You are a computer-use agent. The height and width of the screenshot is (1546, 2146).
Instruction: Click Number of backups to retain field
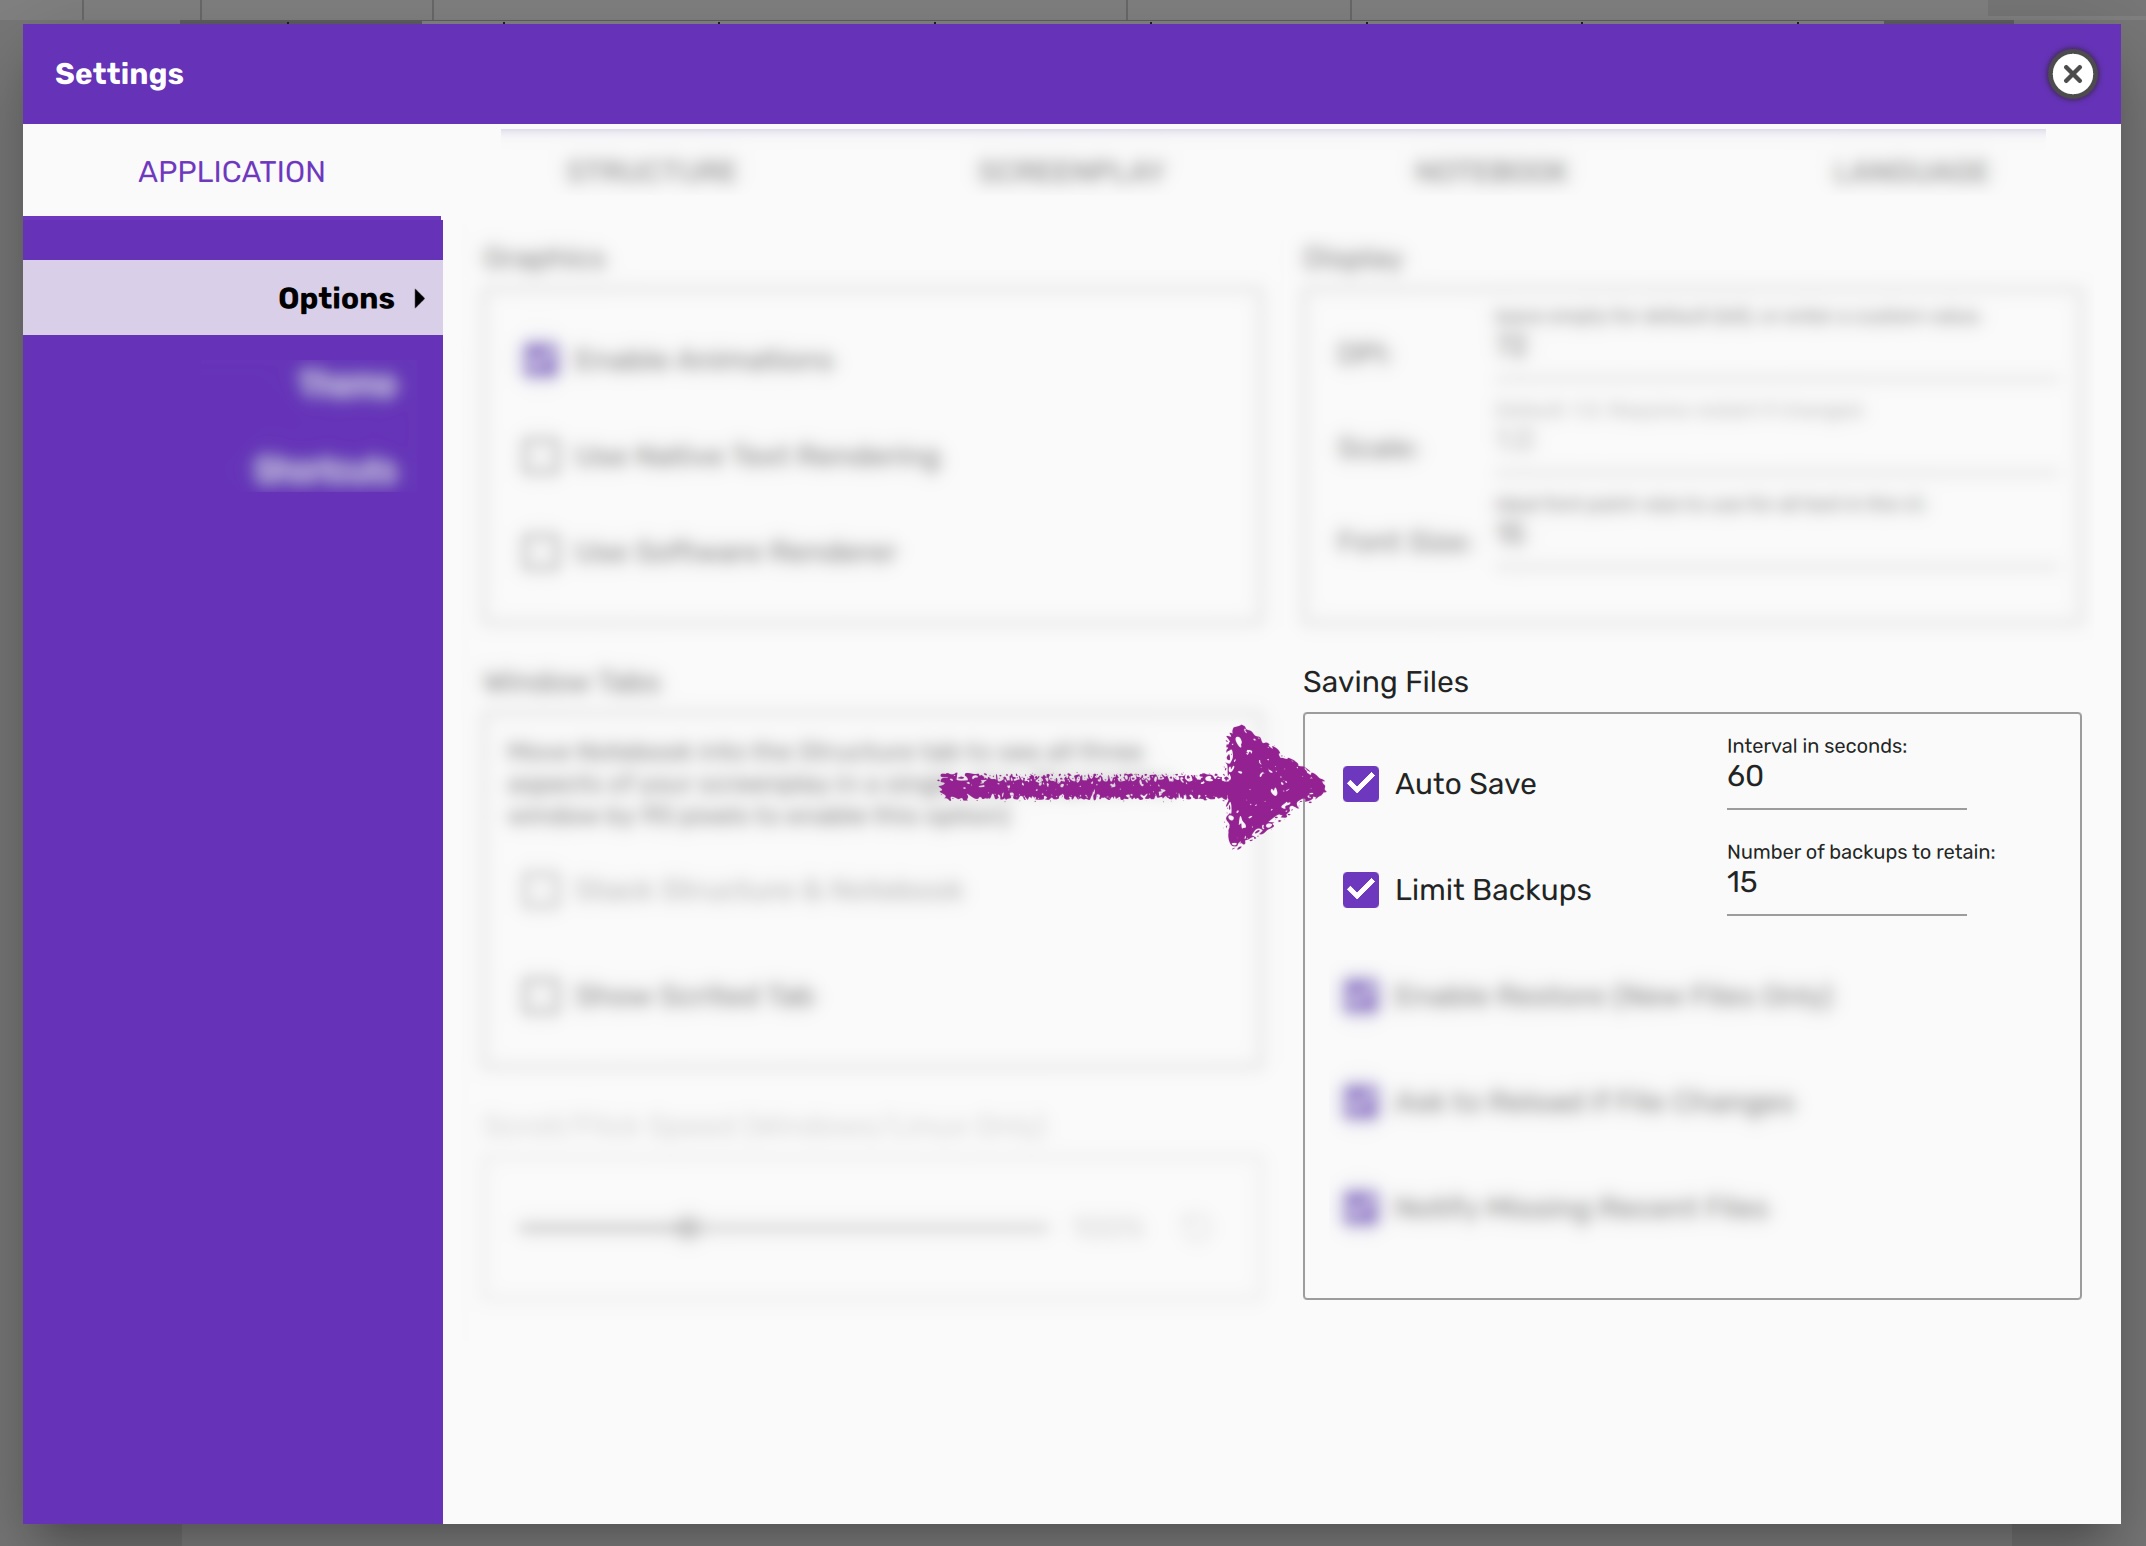(x=1845, y=884)
